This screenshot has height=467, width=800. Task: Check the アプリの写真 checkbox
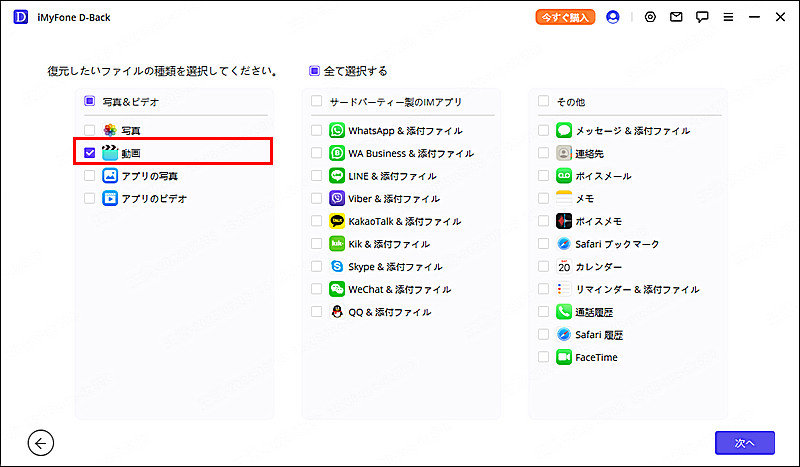tap(89, 176)
